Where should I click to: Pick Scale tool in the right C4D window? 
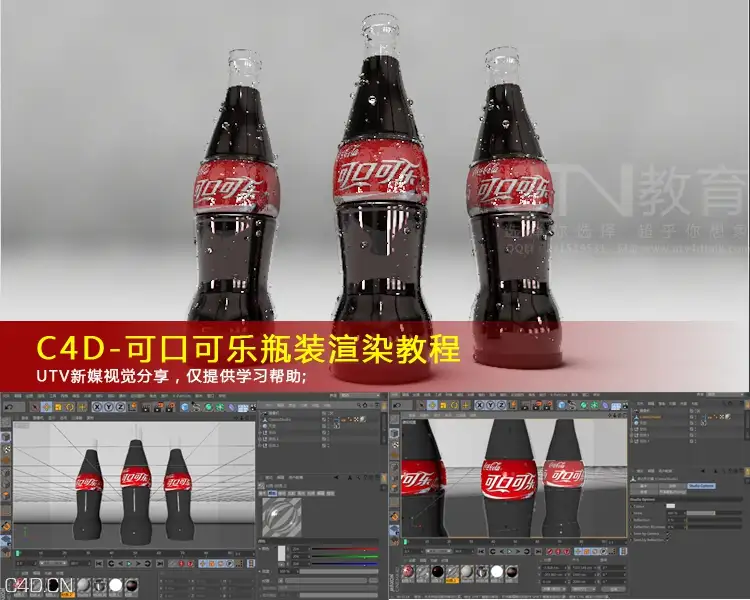[x=443, y=405]
